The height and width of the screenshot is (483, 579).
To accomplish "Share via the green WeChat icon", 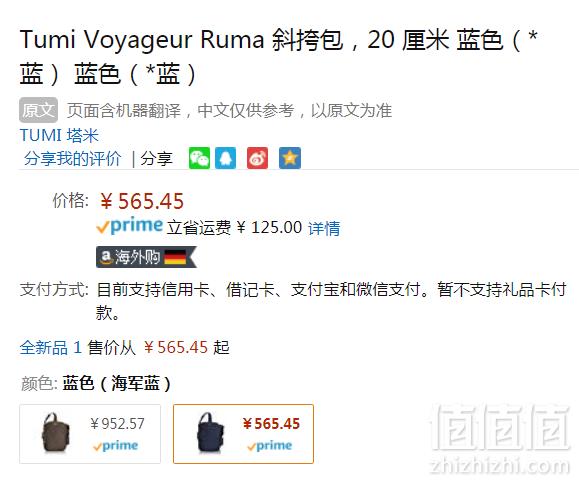I will click(x=199, y=158).
